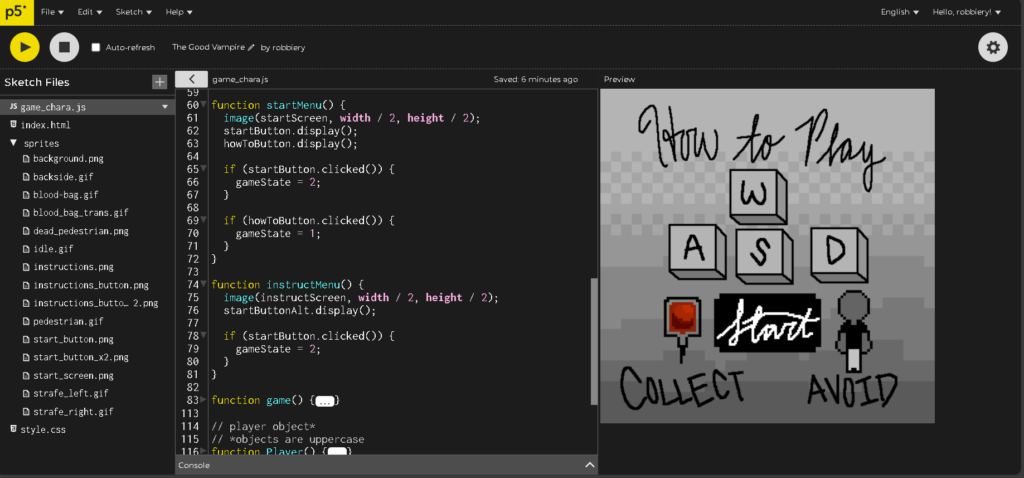Select dead_pedestrian.png file
Screen dimensions: 1024x478
click(81, 231)
